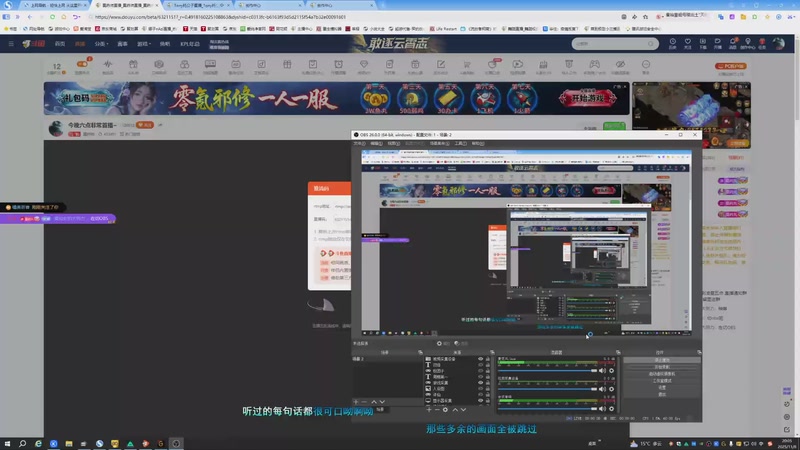This screenshot has width=800, height=450.
Task: Toggle visibility of fifth OBS source row
Action: (x=480, y=383)
